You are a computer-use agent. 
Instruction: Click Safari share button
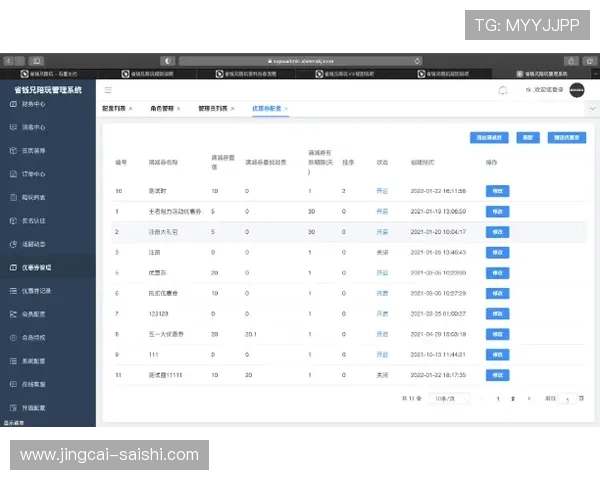tap(571, 61)
